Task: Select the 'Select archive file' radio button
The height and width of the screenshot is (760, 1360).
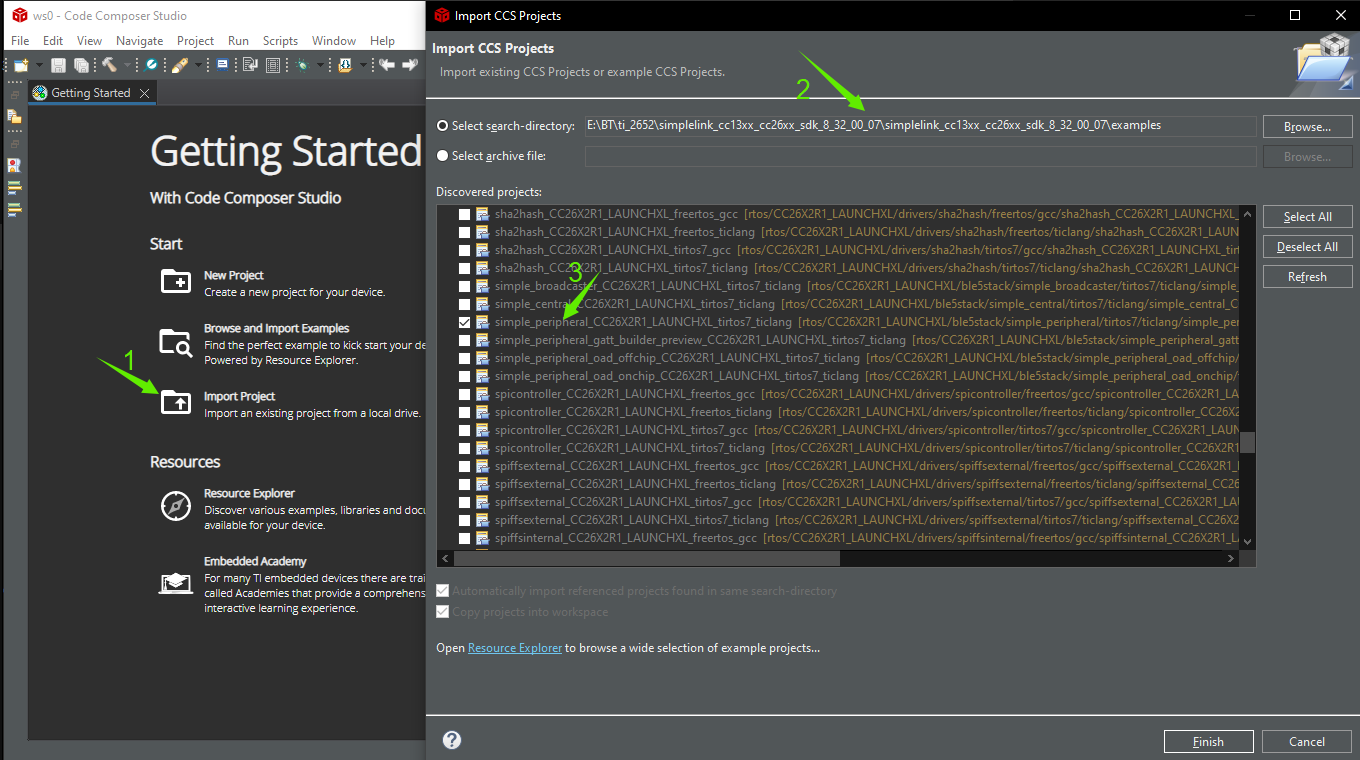Action: coord(443,156)
